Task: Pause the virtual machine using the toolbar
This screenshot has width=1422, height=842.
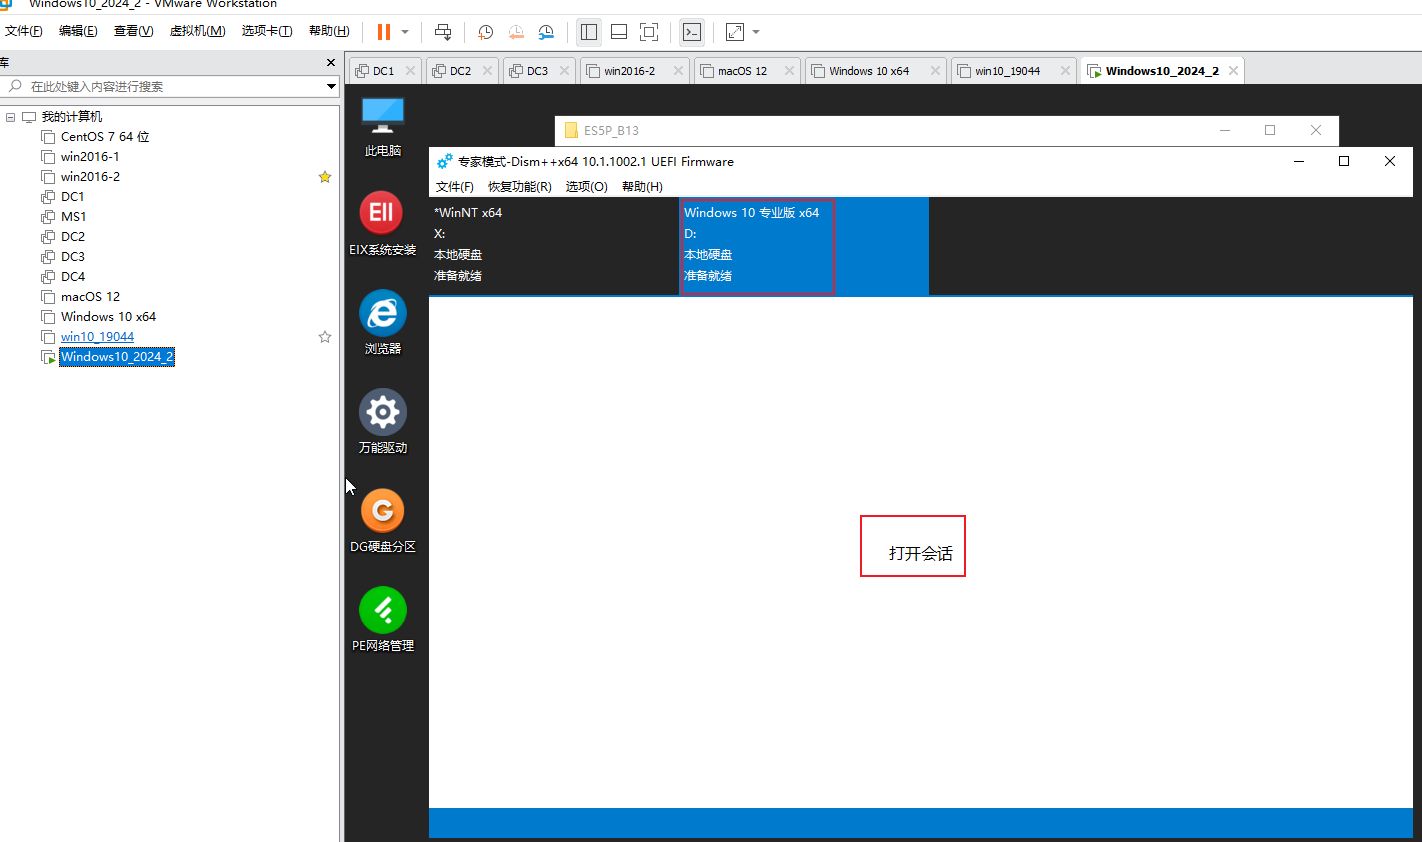Action: coord(383,32)
